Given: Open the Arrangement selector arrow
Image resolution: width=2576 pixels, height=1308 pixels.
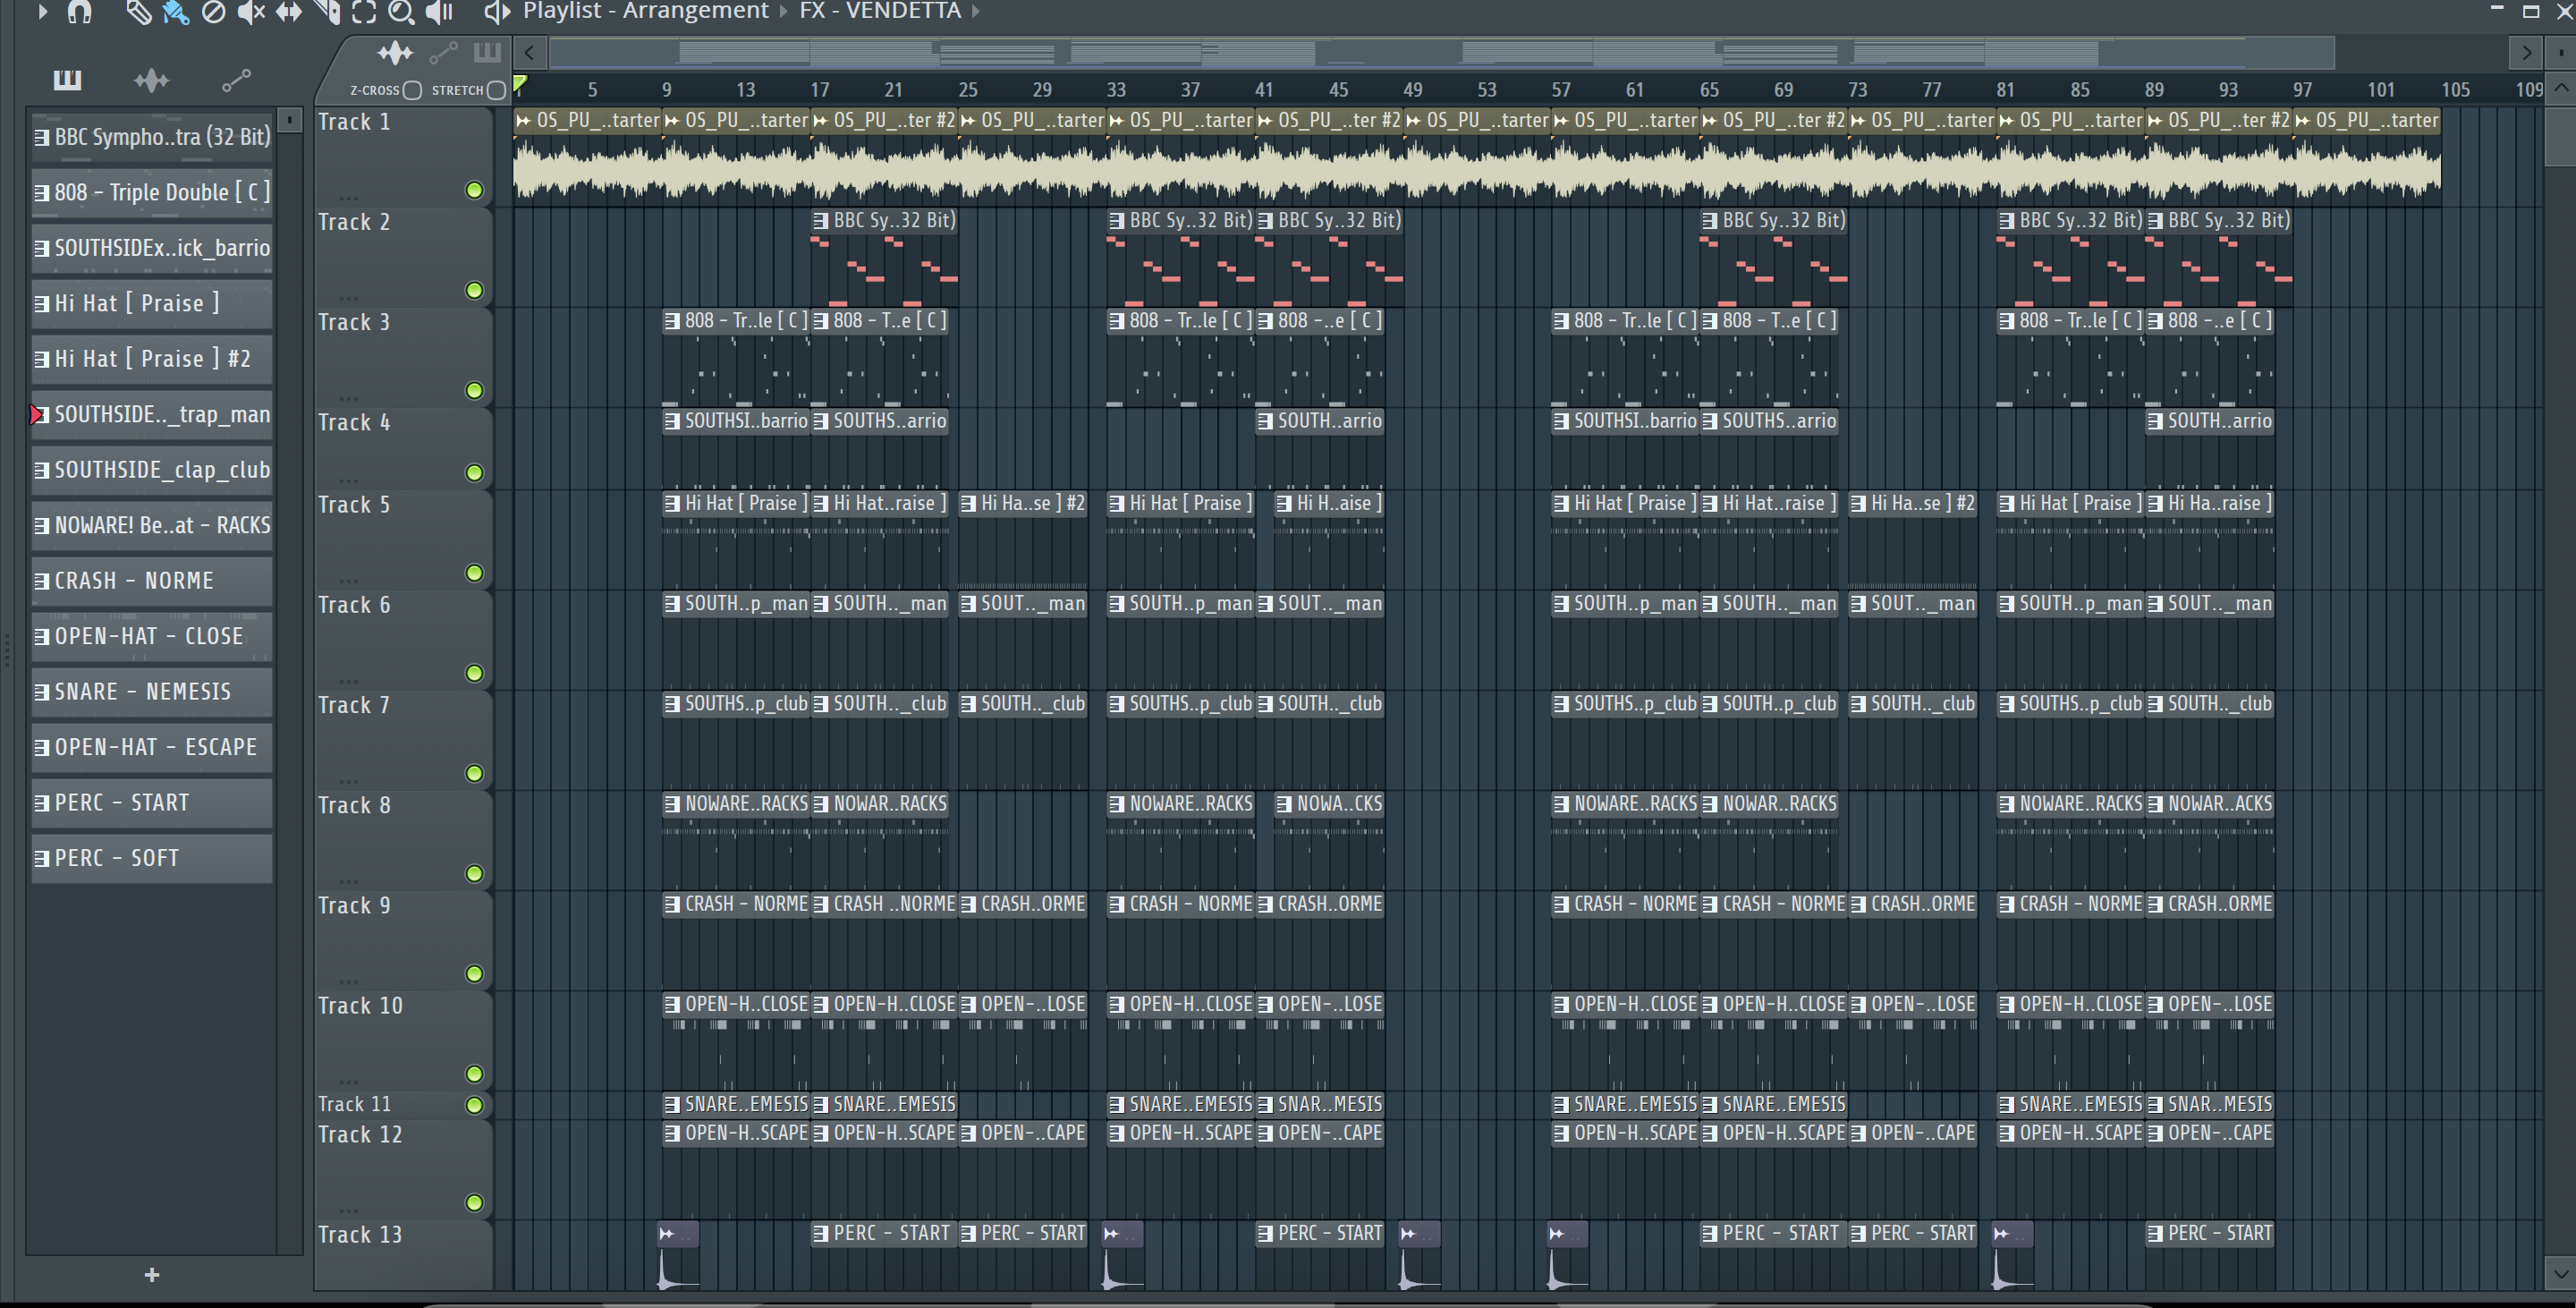Looking at the screenshot, I should click(x=784, y=11).
